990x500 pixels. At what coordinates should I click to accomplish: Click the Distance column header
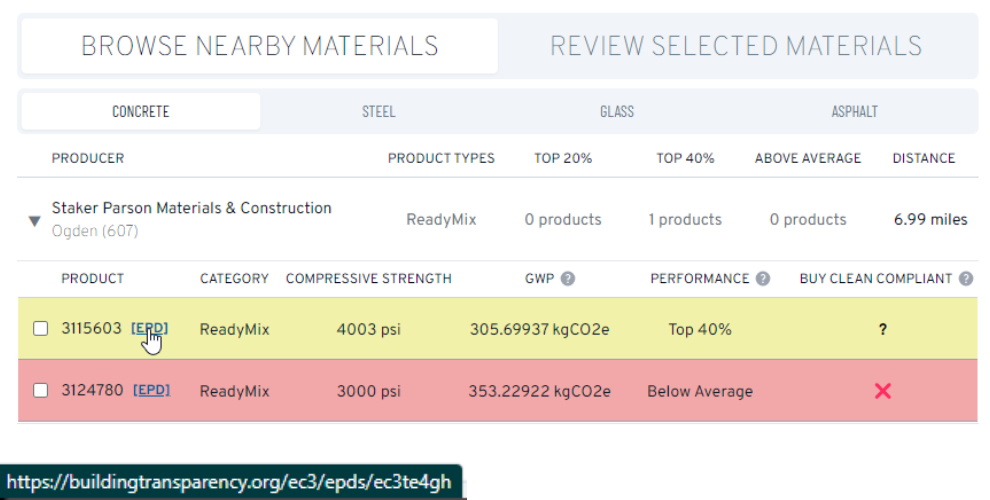(924, 158)
